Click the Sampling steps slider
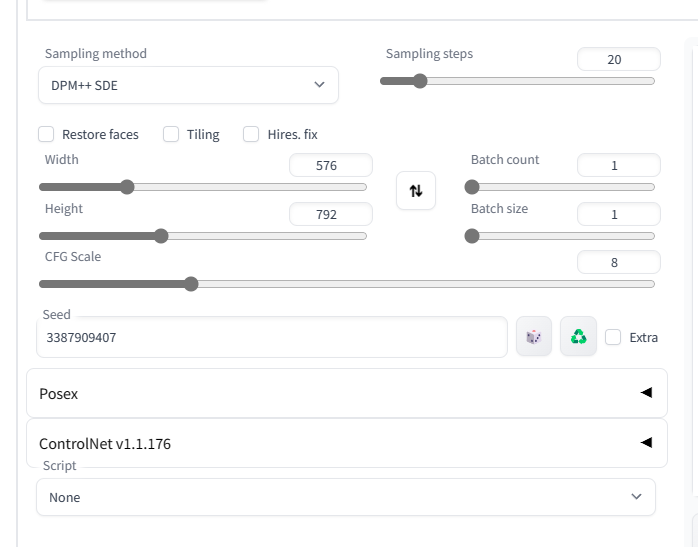 517,81
